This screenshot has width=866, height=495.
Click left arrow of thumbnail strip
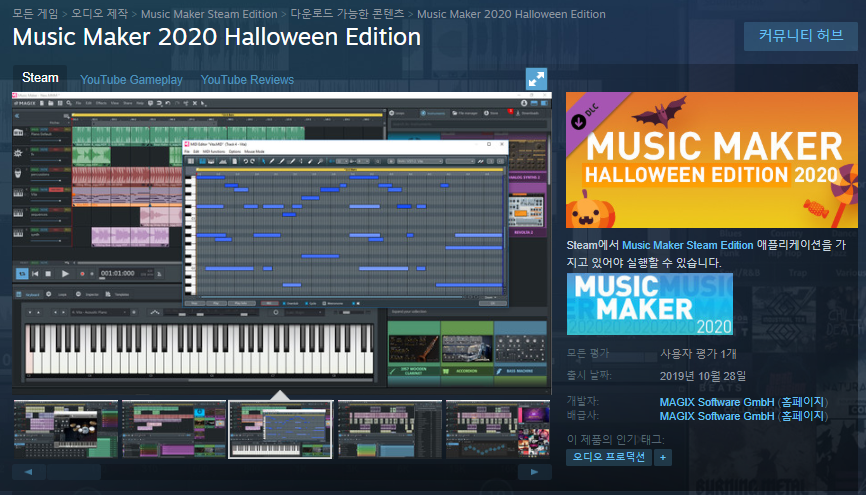coord(29,472)
